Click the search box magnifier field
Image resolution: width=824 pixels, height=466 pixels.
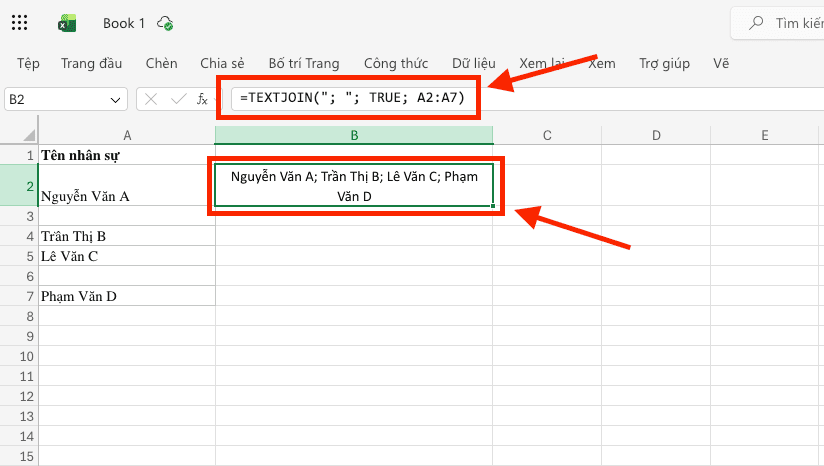click(x=778, y=23)
